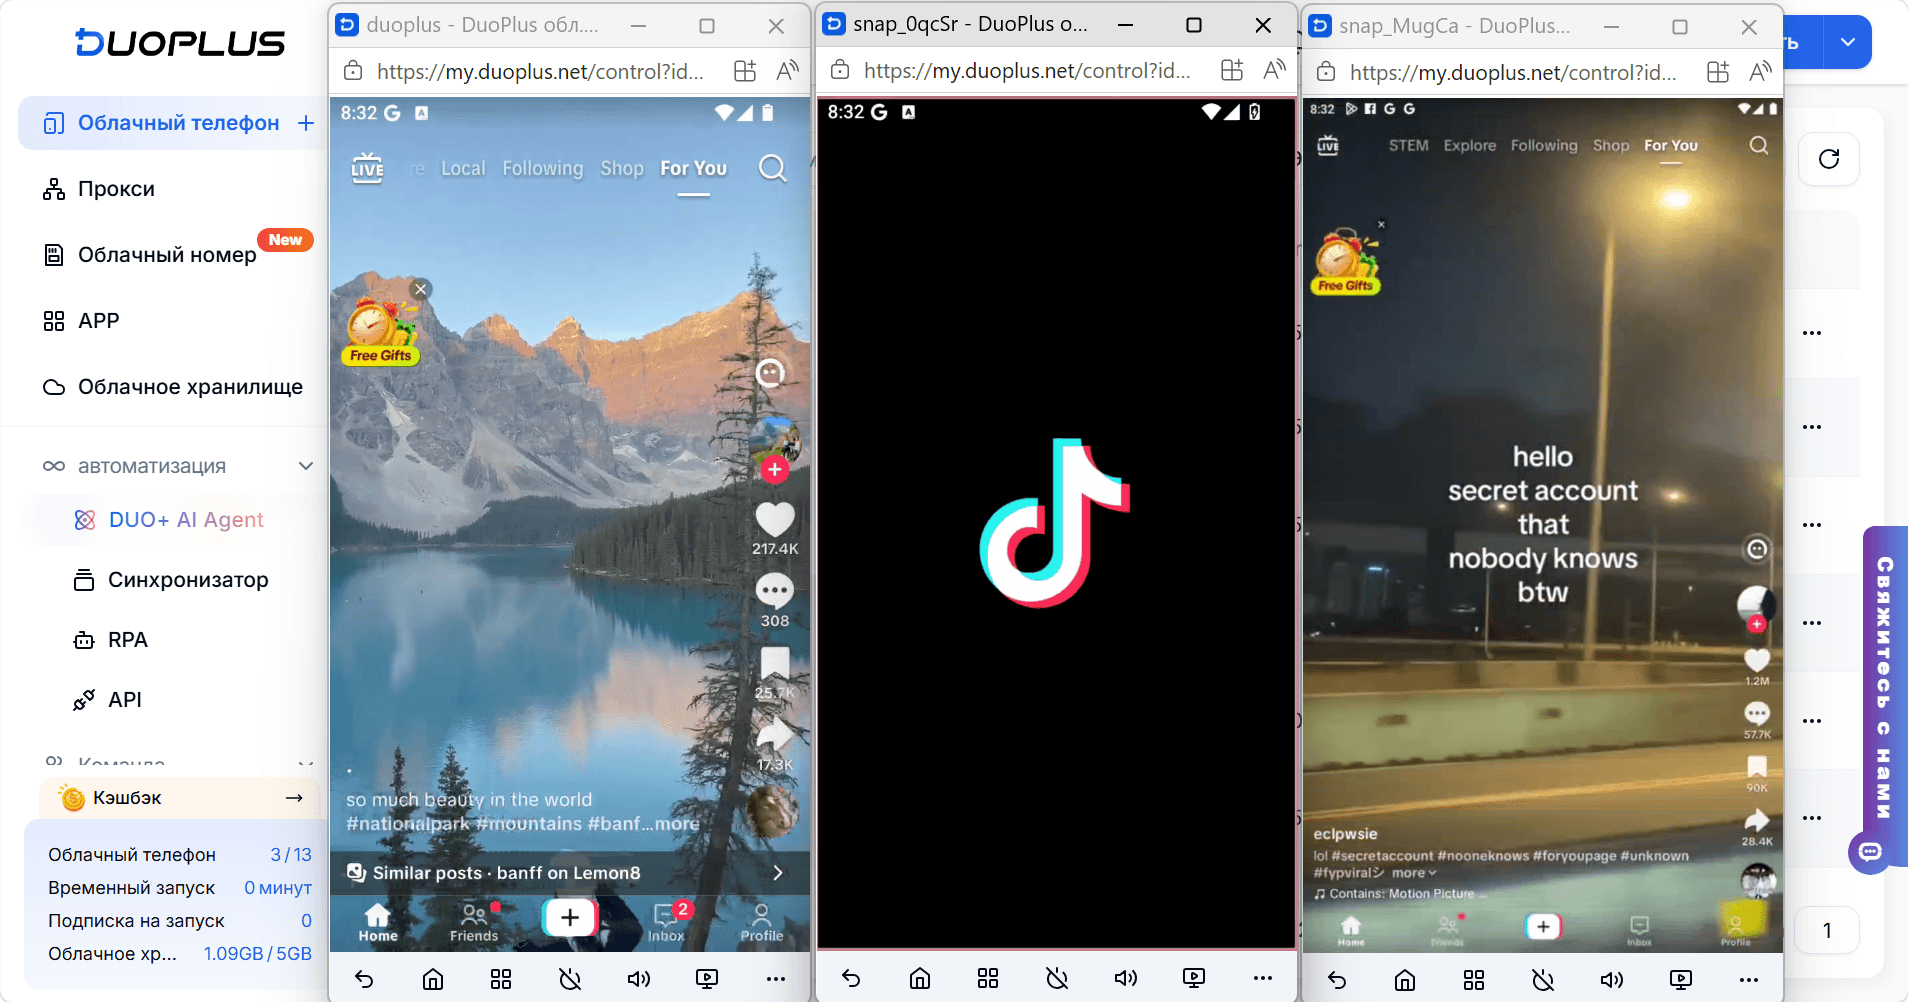Switch to Shop tab in duoplus window
The image size is (1908, 1002).
coord(622,169)
